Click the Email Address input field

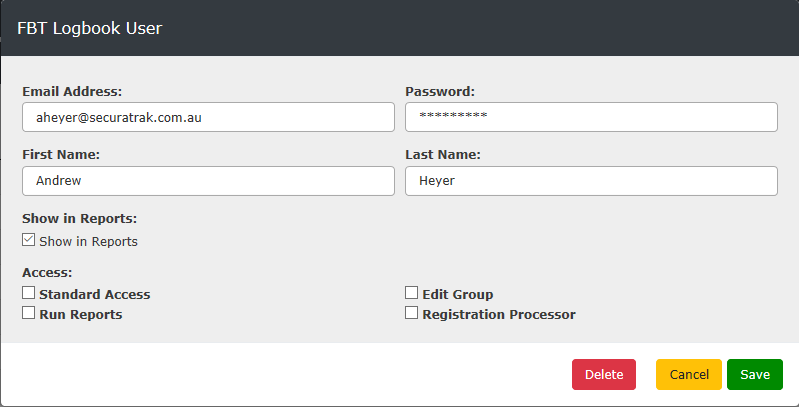pyautogui.click(x=208, y=117)
